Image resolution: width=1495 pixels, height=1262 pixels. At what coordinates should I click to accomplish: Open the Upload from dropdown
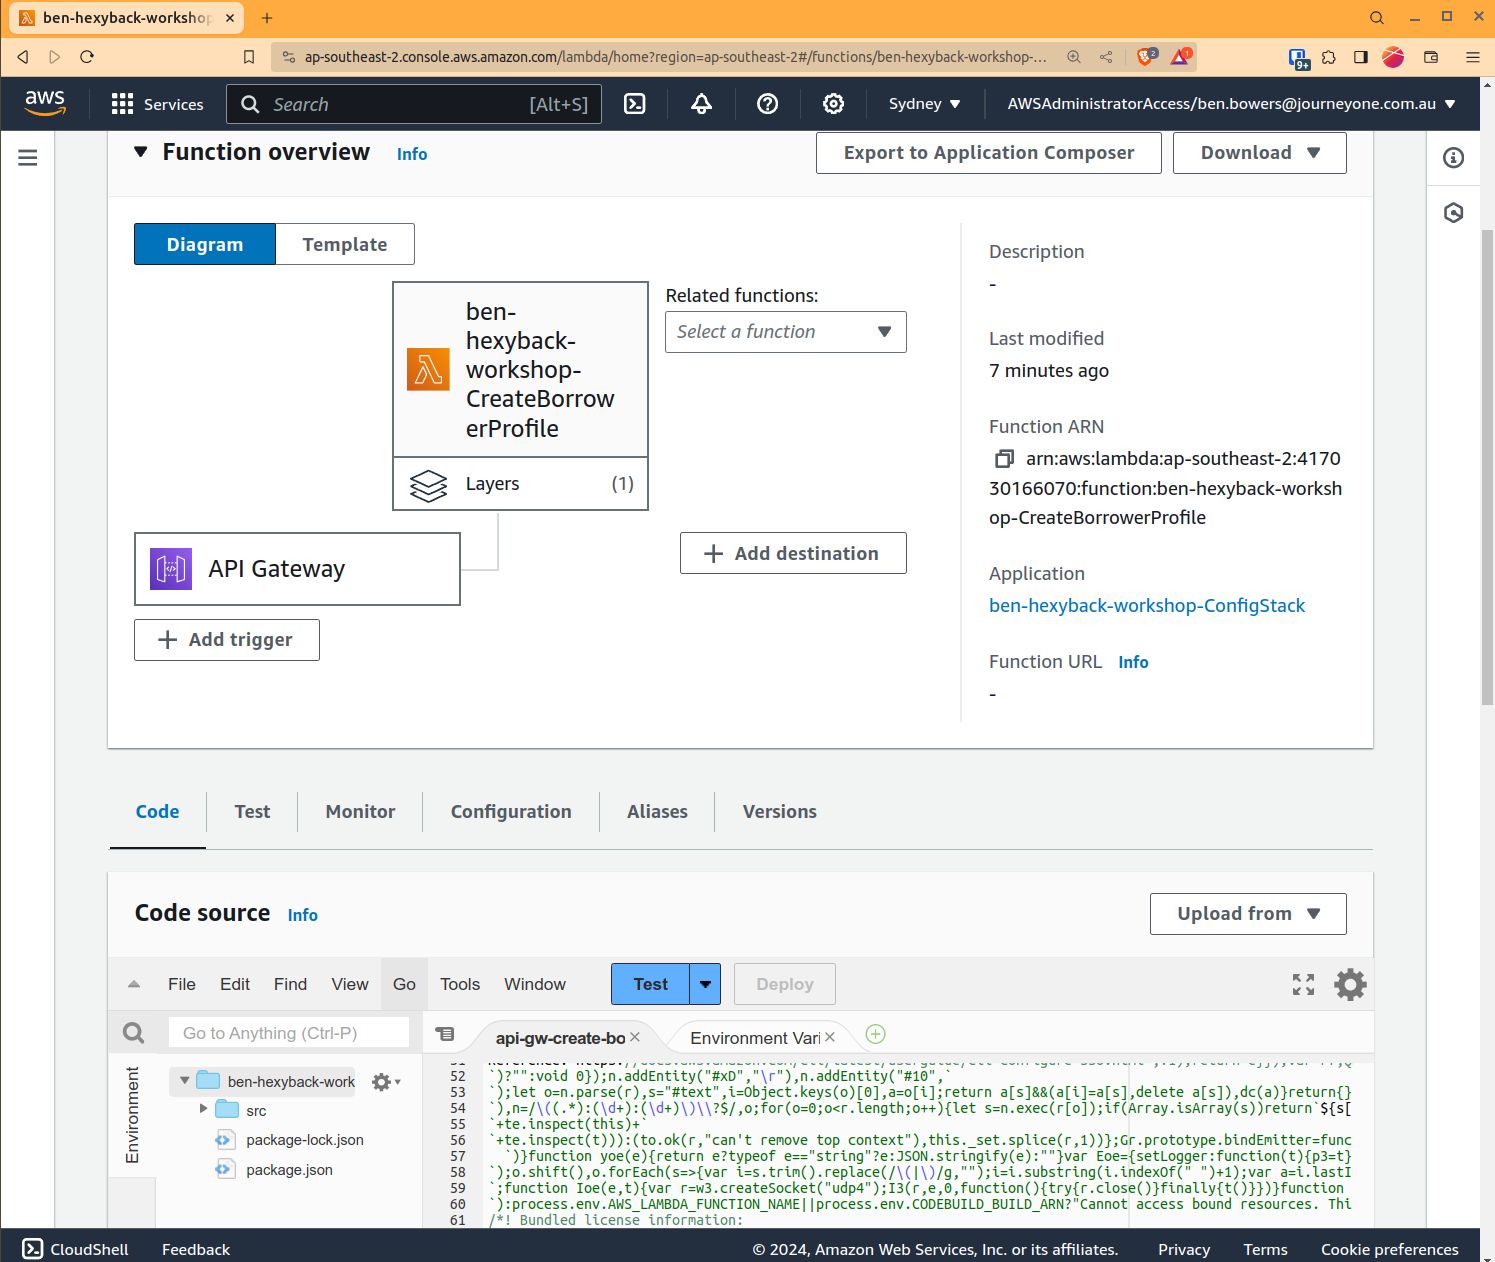[x=1248, y=914]
